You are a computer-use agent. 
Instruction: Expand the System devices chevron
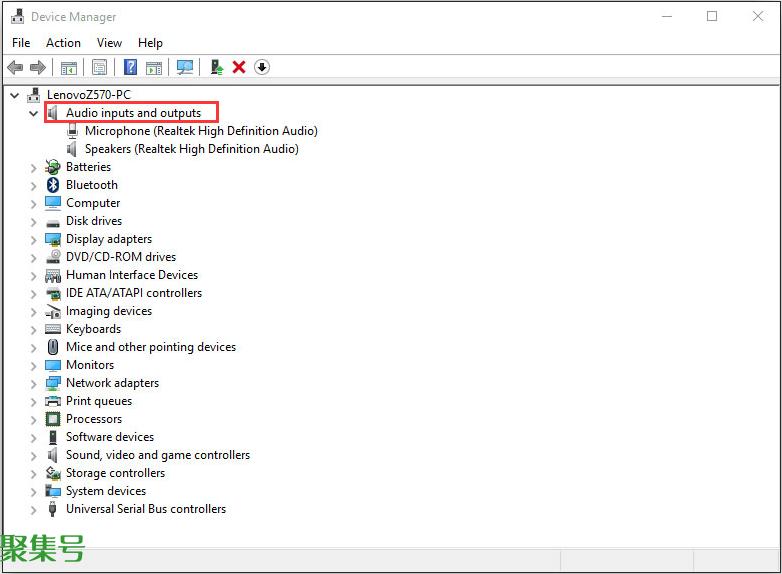tap(33, 492)
